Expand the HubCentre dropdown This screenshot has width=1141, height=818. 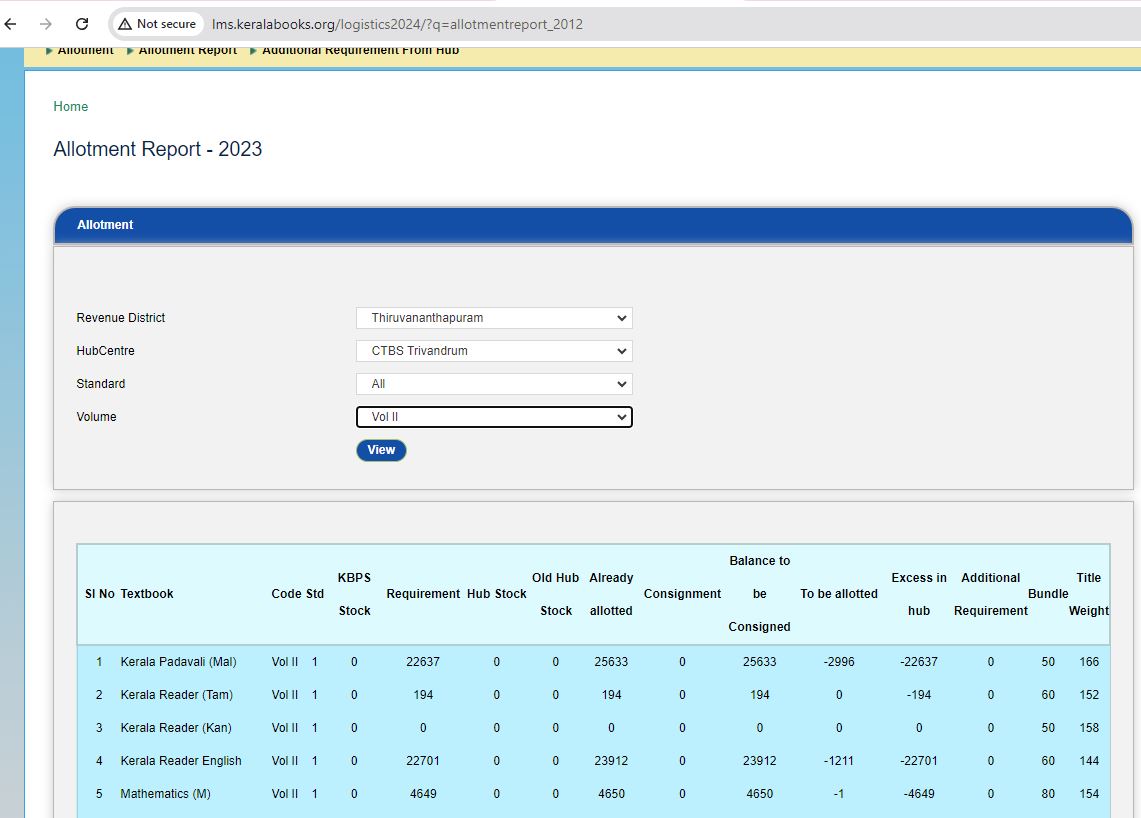(494, 351)
